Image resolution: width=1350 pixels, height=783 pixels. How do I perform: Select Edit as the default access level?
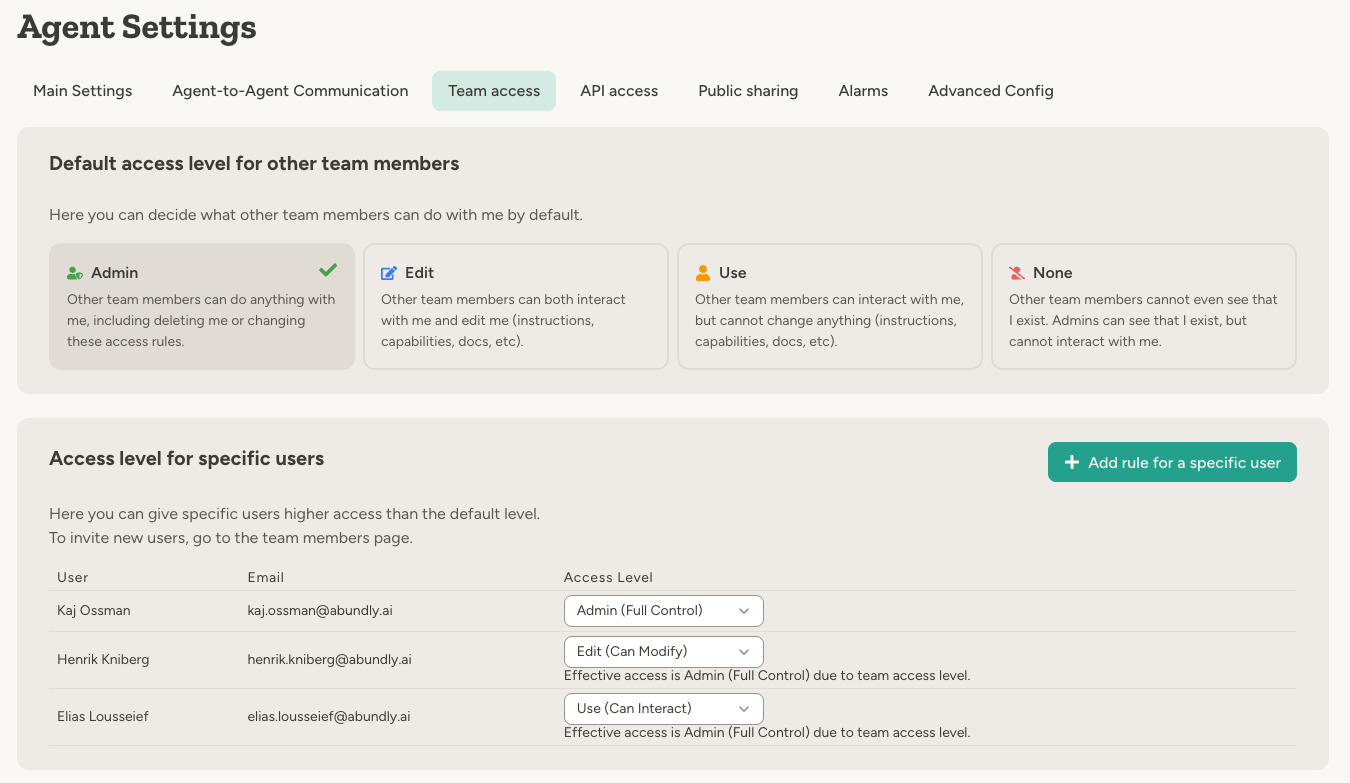pos(515,306)
